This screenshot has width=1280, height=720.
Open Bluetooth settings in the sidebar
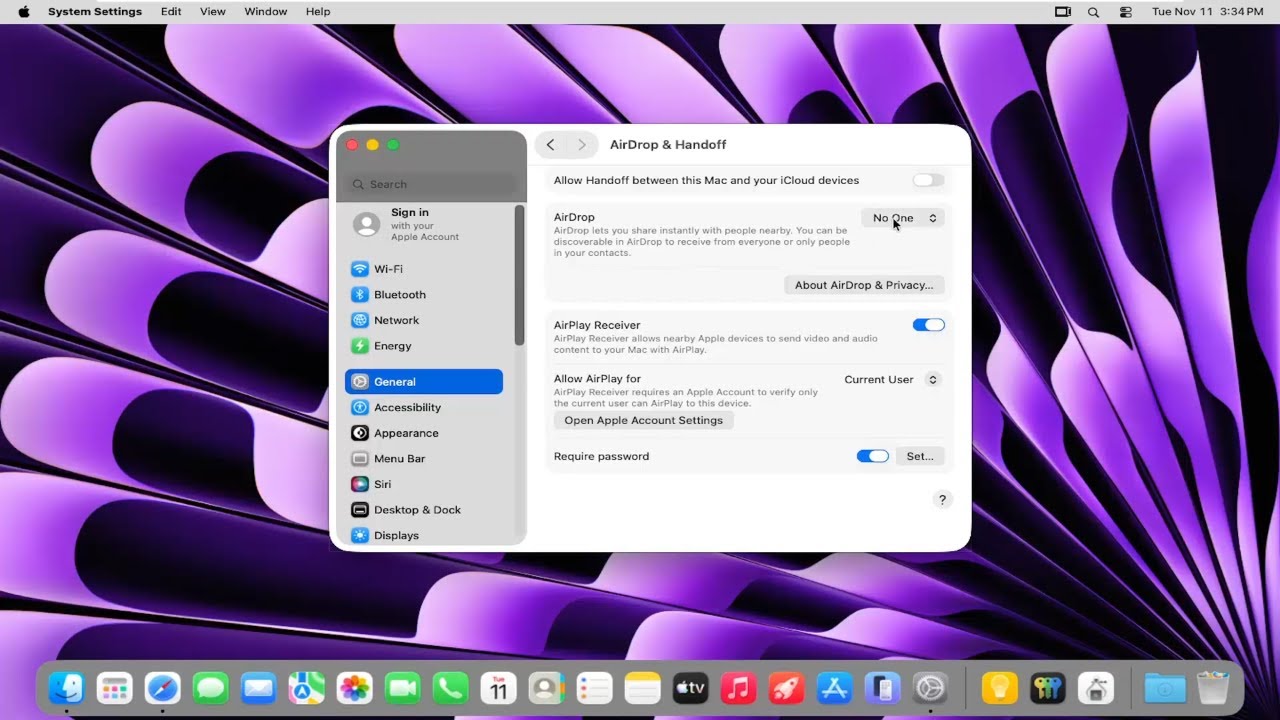click(424, 295)
